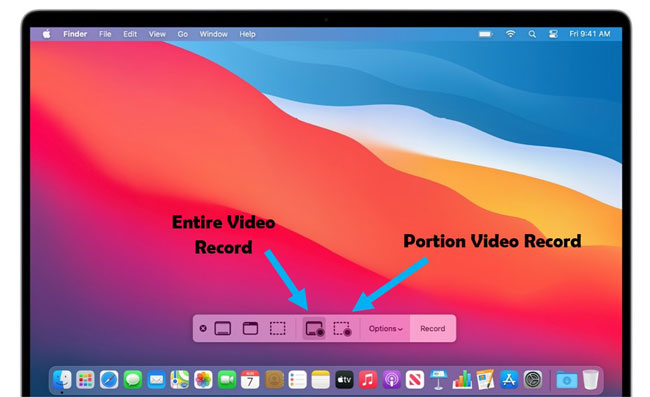Open Spotlight search in menu bar
Image resolution: width=650 pixels, height=397 pixels.
pos(532,34)
